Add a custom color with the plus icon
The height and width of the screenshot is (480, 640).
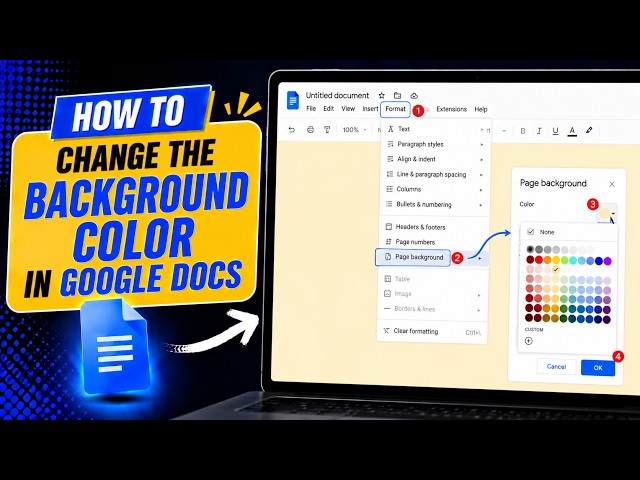click(x=529, y=341)
